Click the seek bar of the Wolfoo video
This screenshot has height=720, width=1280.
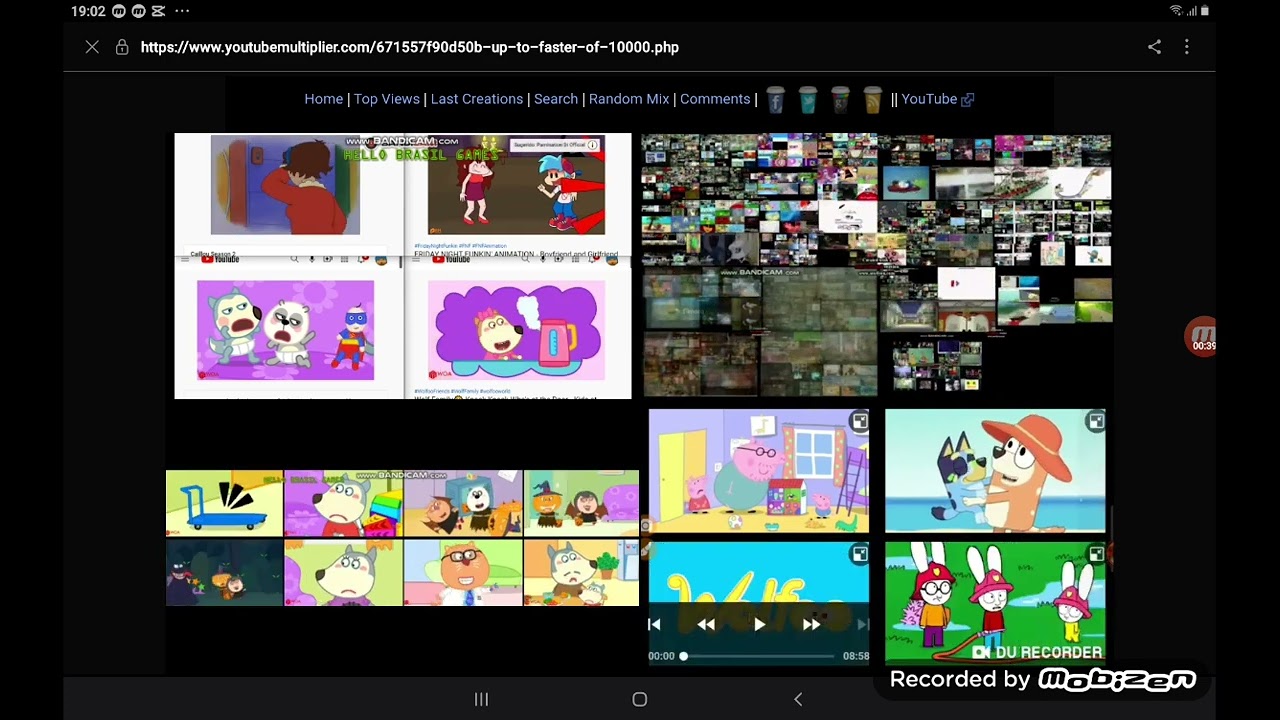759,656
